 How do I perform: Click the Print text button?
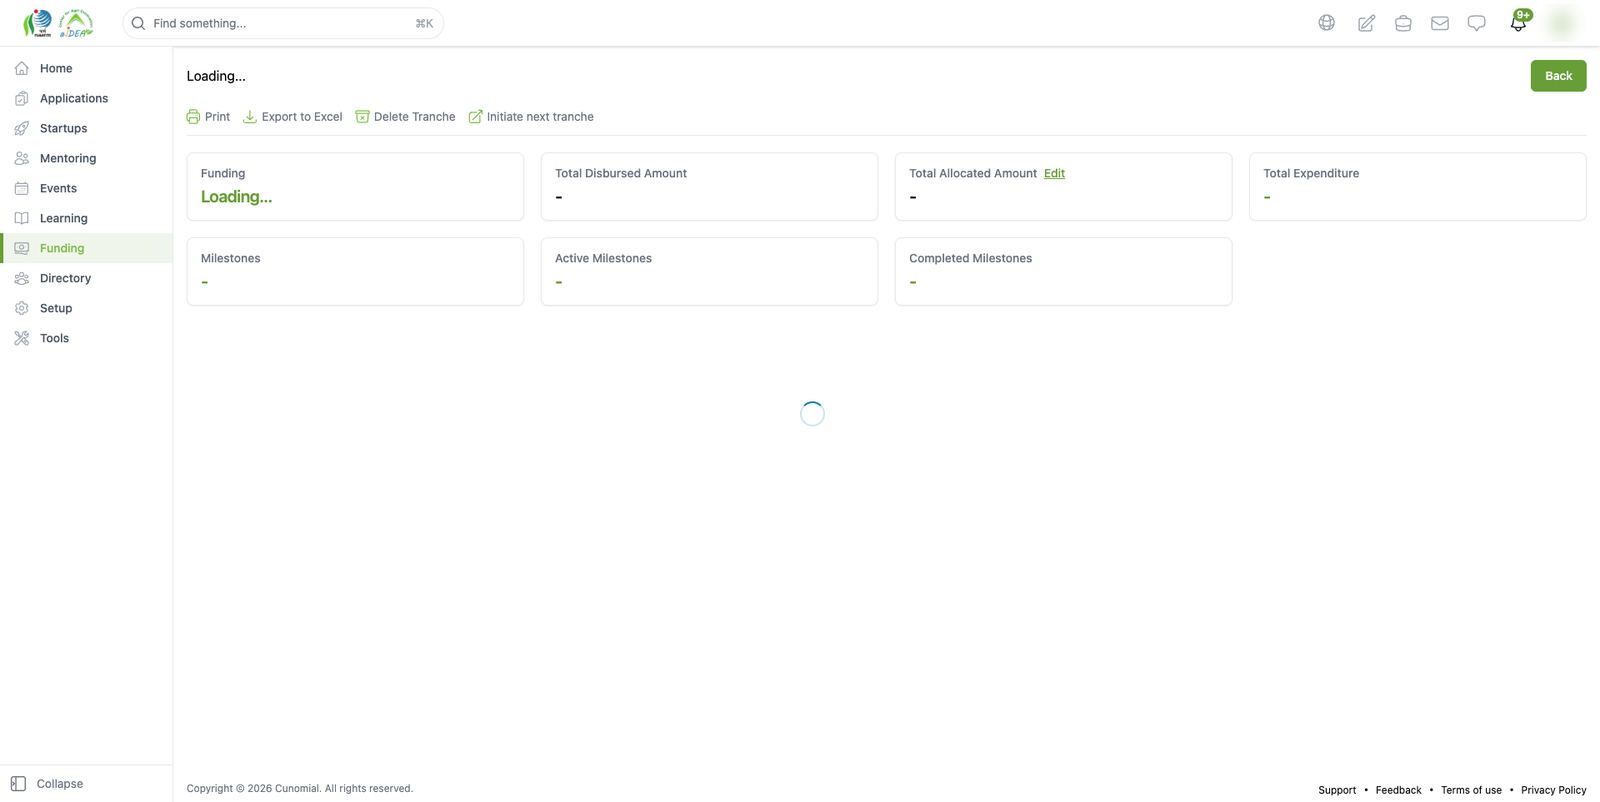point(217,117)
